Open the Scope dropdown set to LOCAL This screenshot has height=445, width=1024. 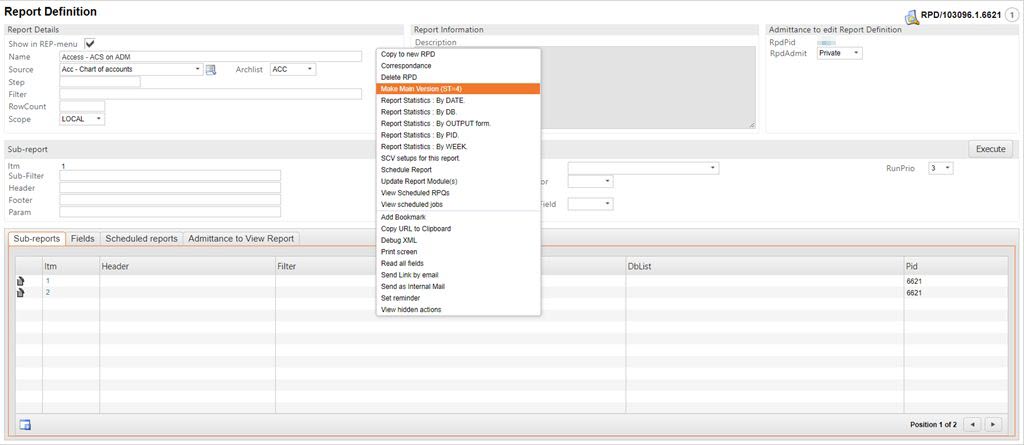82,119
